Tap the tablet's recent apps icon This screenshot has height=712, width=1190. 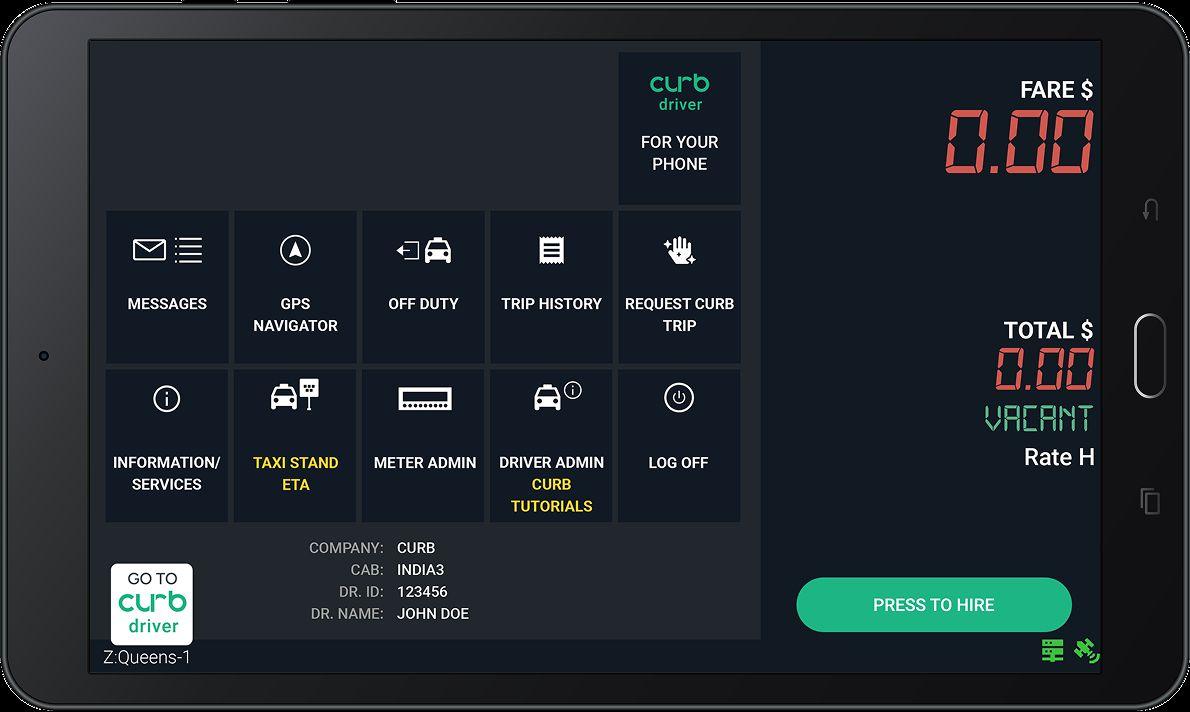click(x=1151, y=501)
